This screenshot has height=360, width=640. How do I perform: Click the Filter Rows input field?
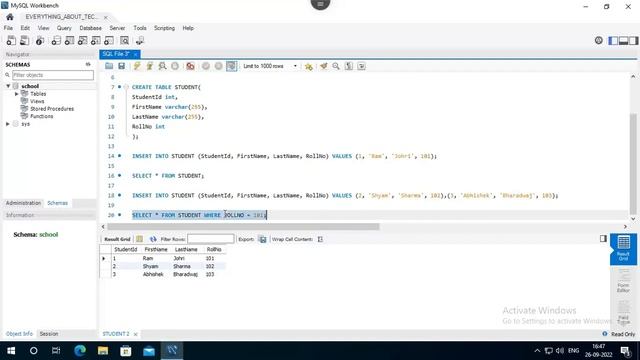[x=211, y=239]
